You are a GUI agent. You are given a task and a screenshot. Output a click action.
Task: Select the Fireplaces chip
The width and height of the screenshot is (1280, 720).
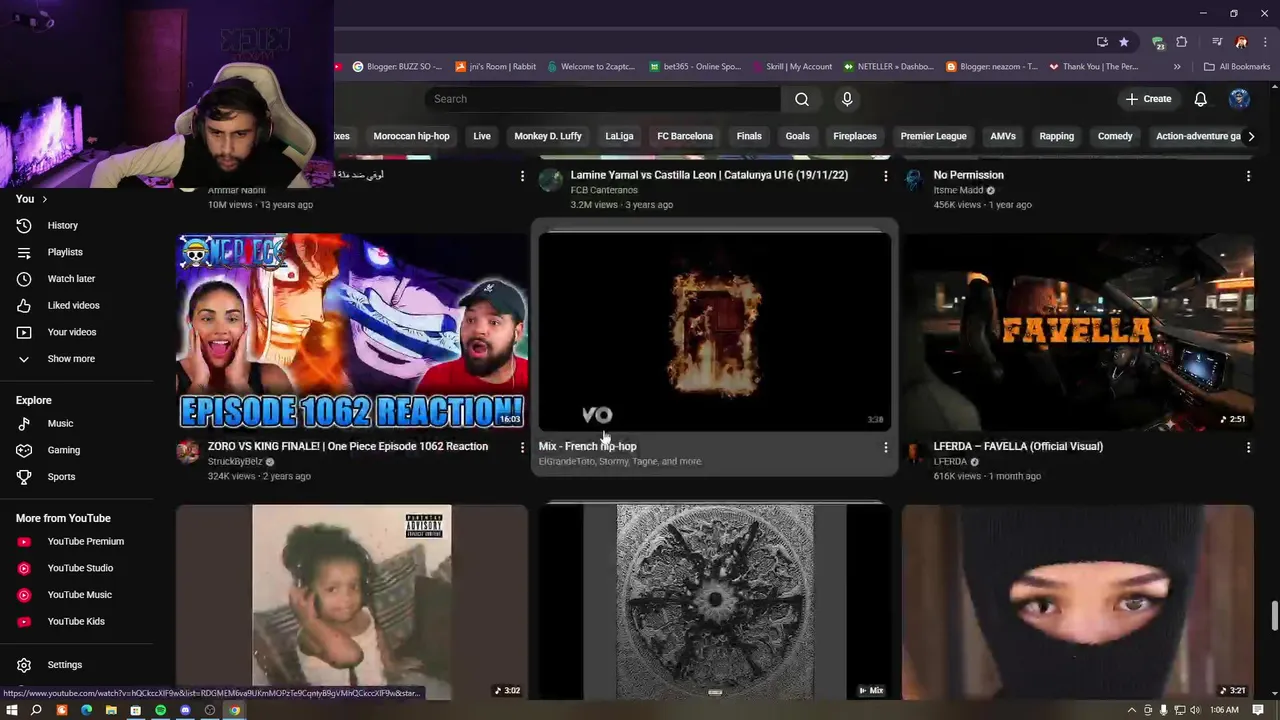855,136
